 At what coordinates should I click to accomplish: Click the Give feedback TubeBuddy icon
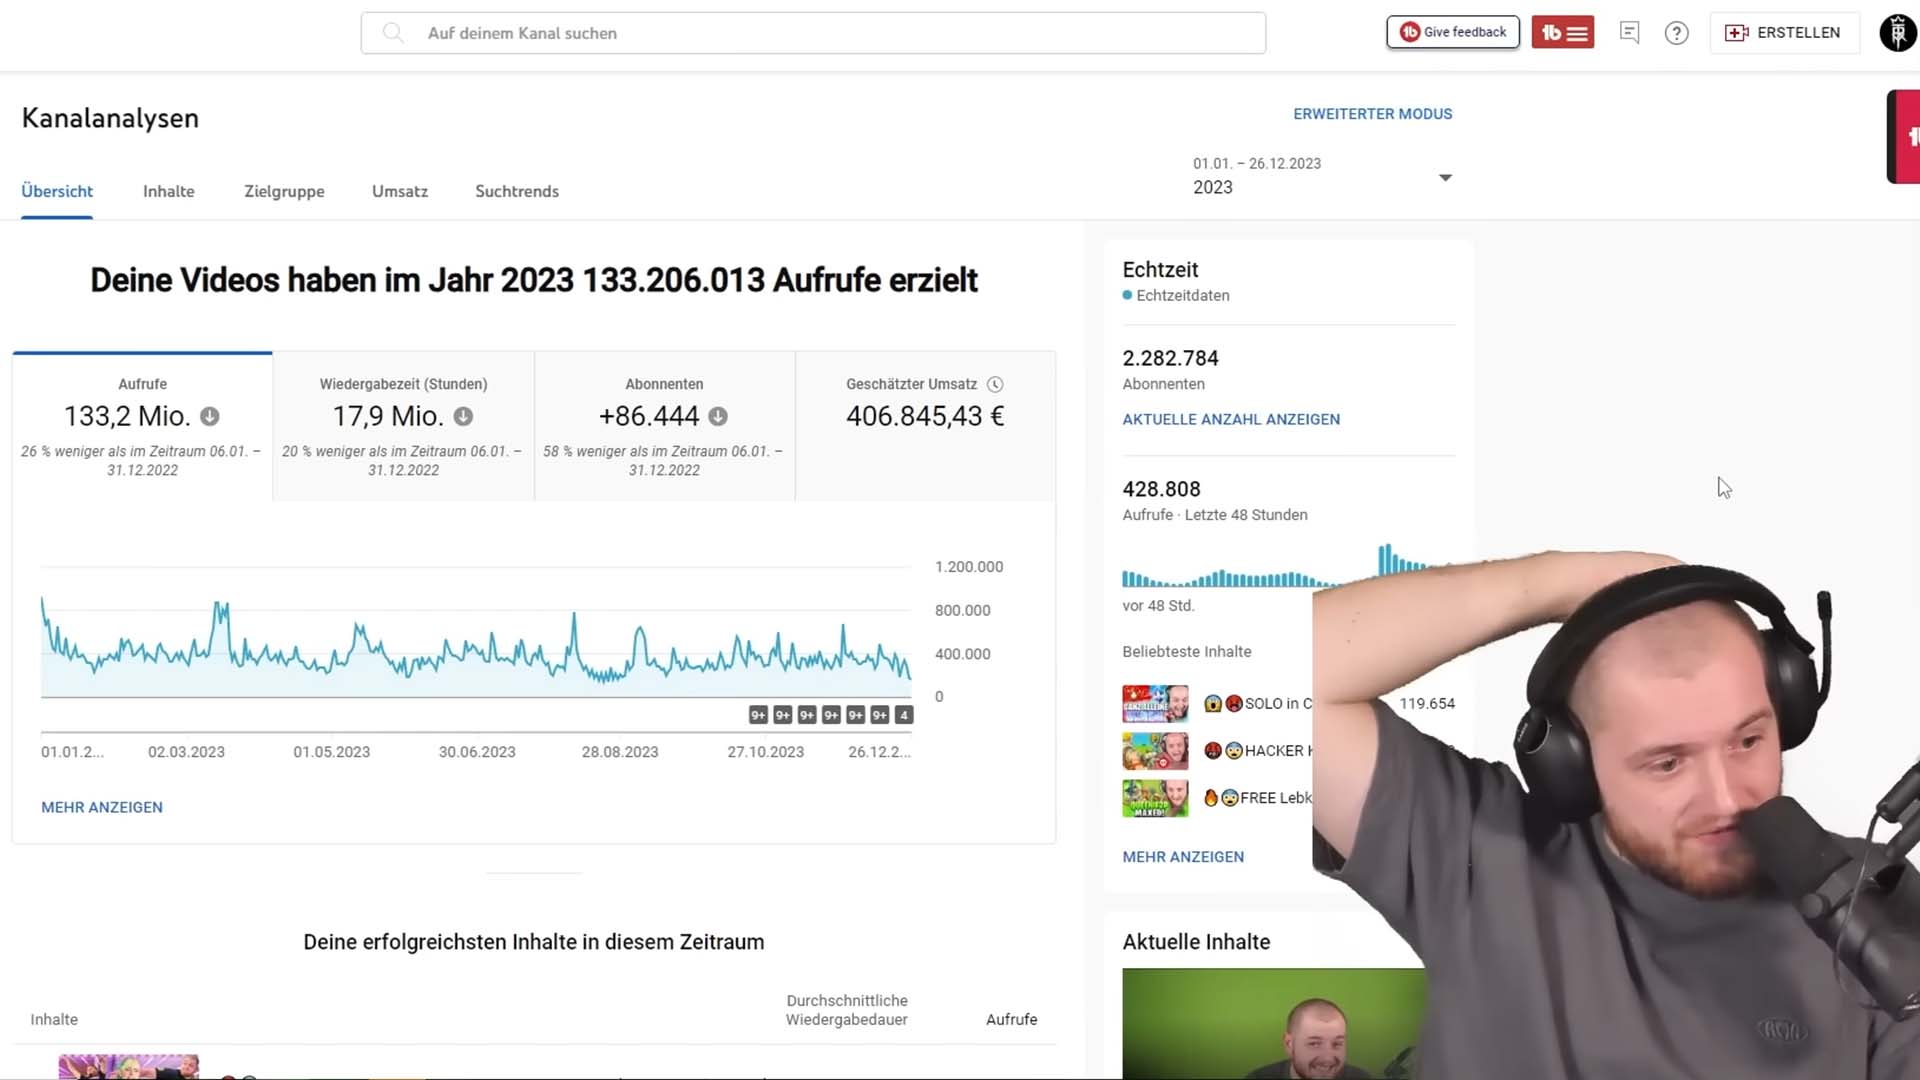coord(1409,31)
